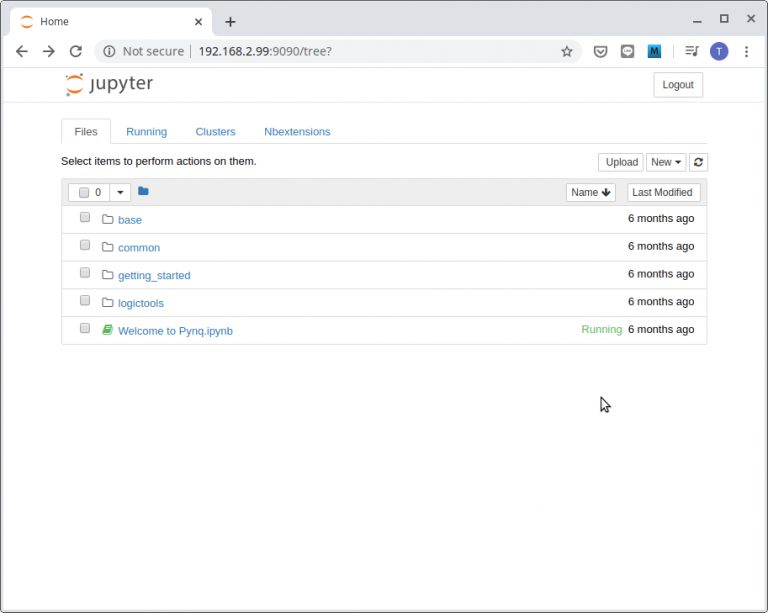Click the user profile avatar icon
The image size is (768, 613).
(719, 51)
